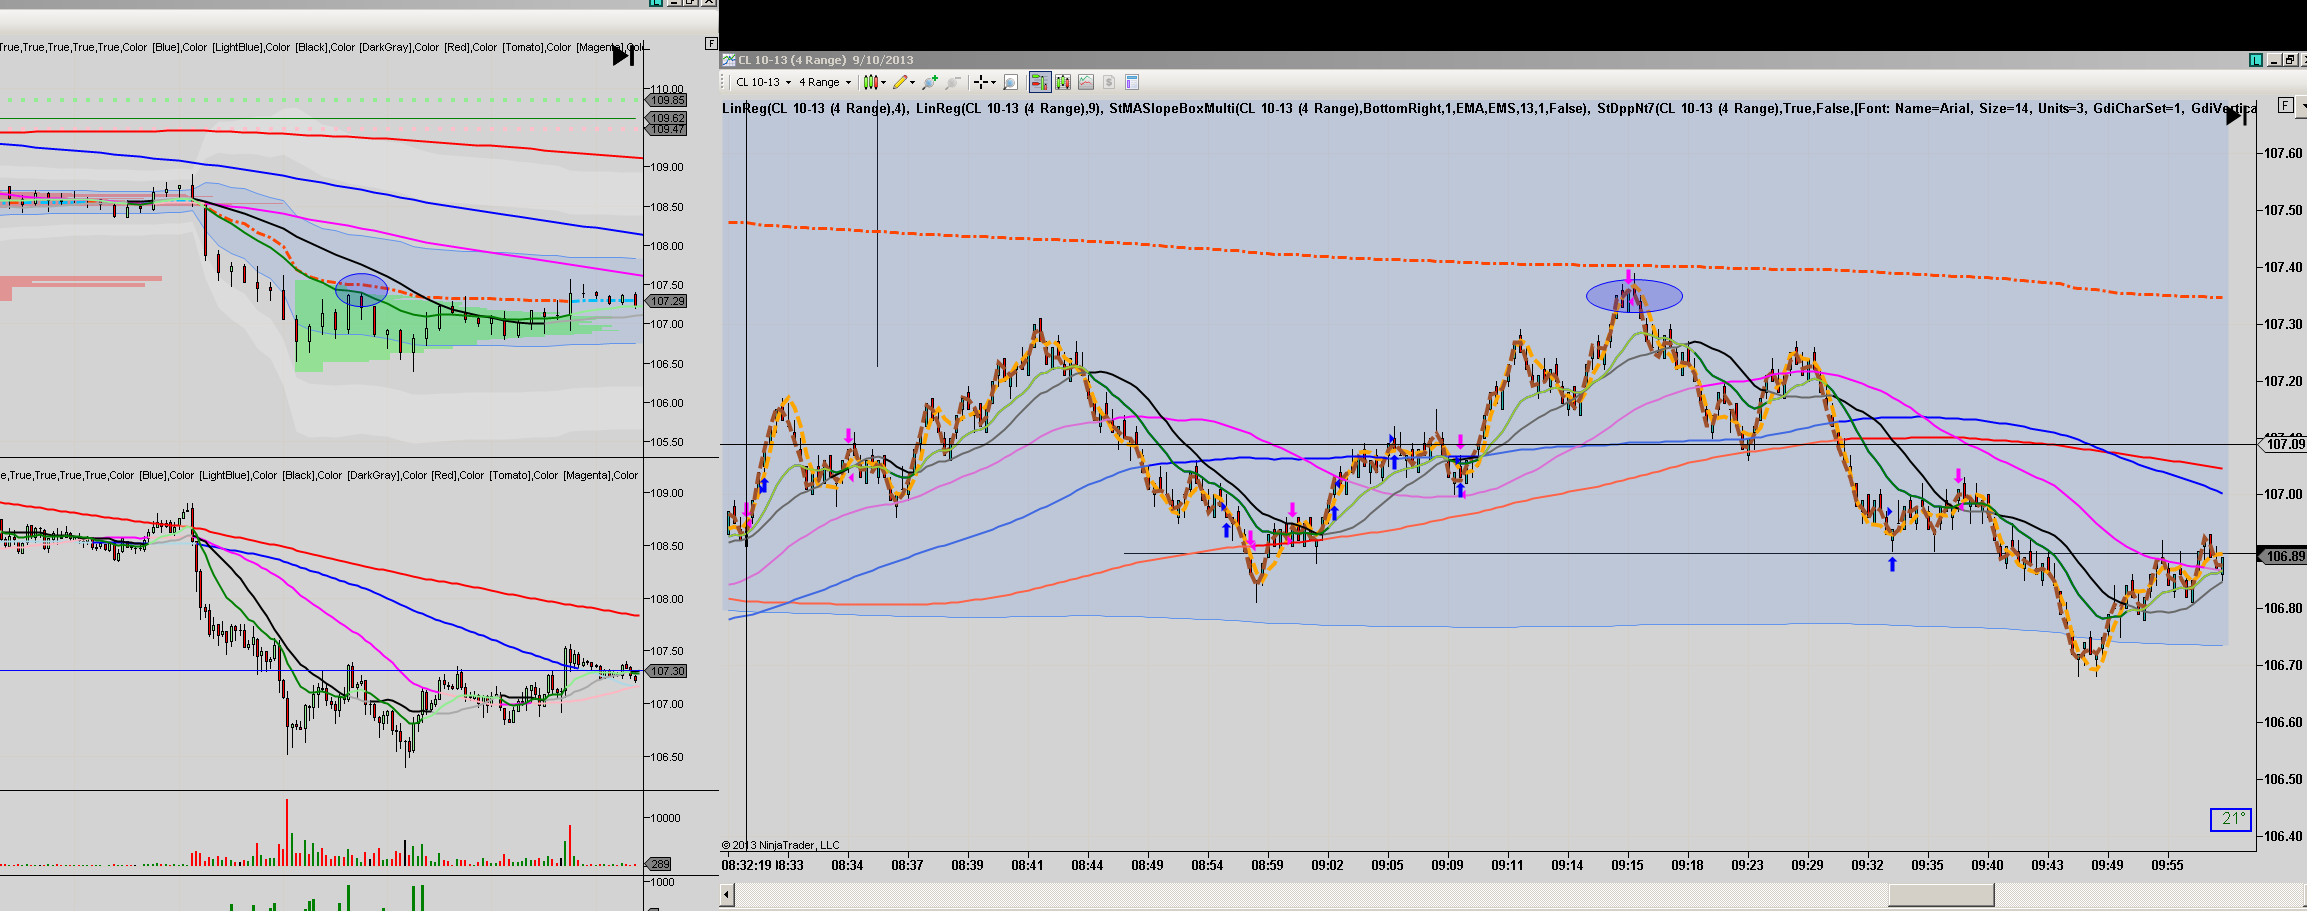
Task: Click the 09:15 time label on time axis
Action: point(1627,865)
